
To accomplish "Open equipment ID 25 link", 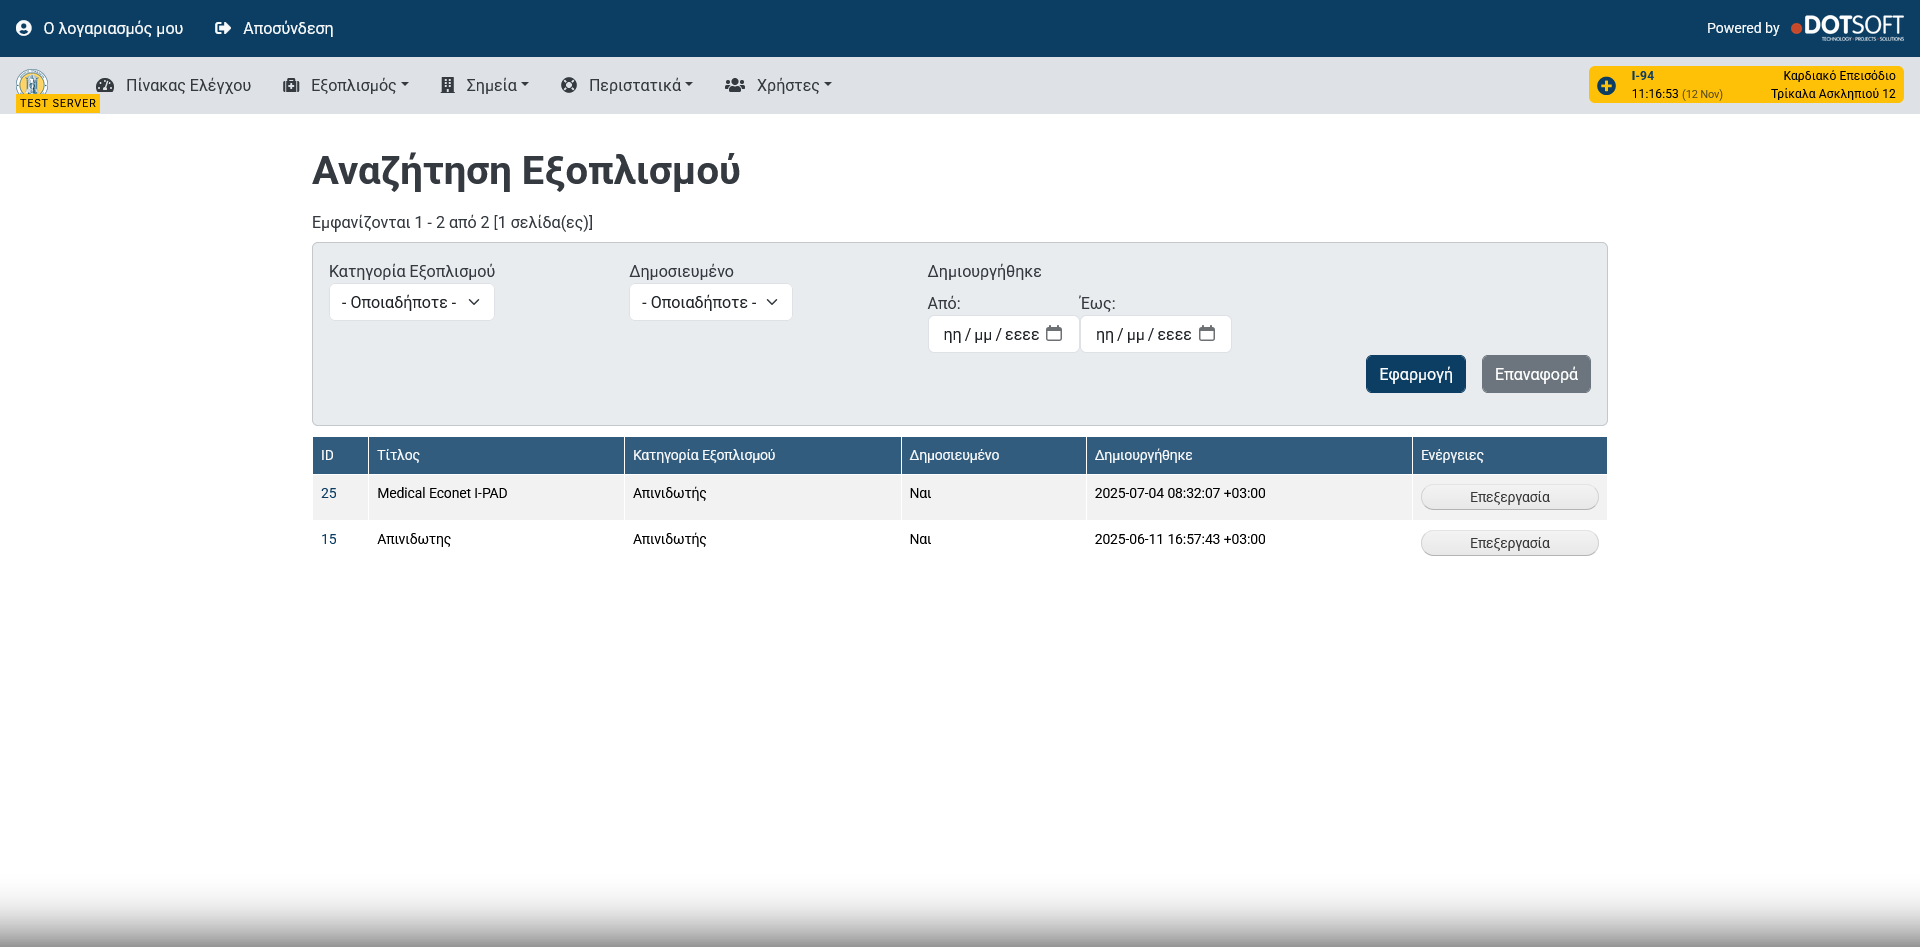I will [x=329, y=493].
